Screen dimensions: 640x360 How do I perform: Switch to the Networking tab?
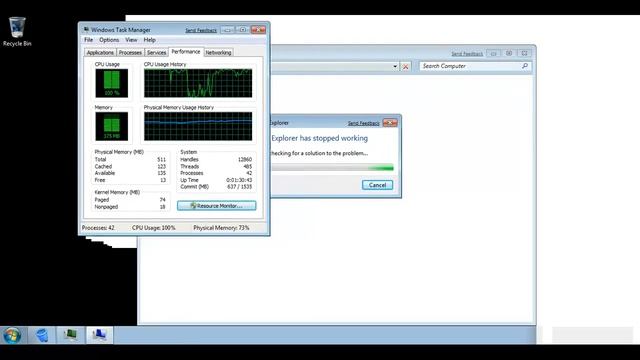click(x=218, y=53)
